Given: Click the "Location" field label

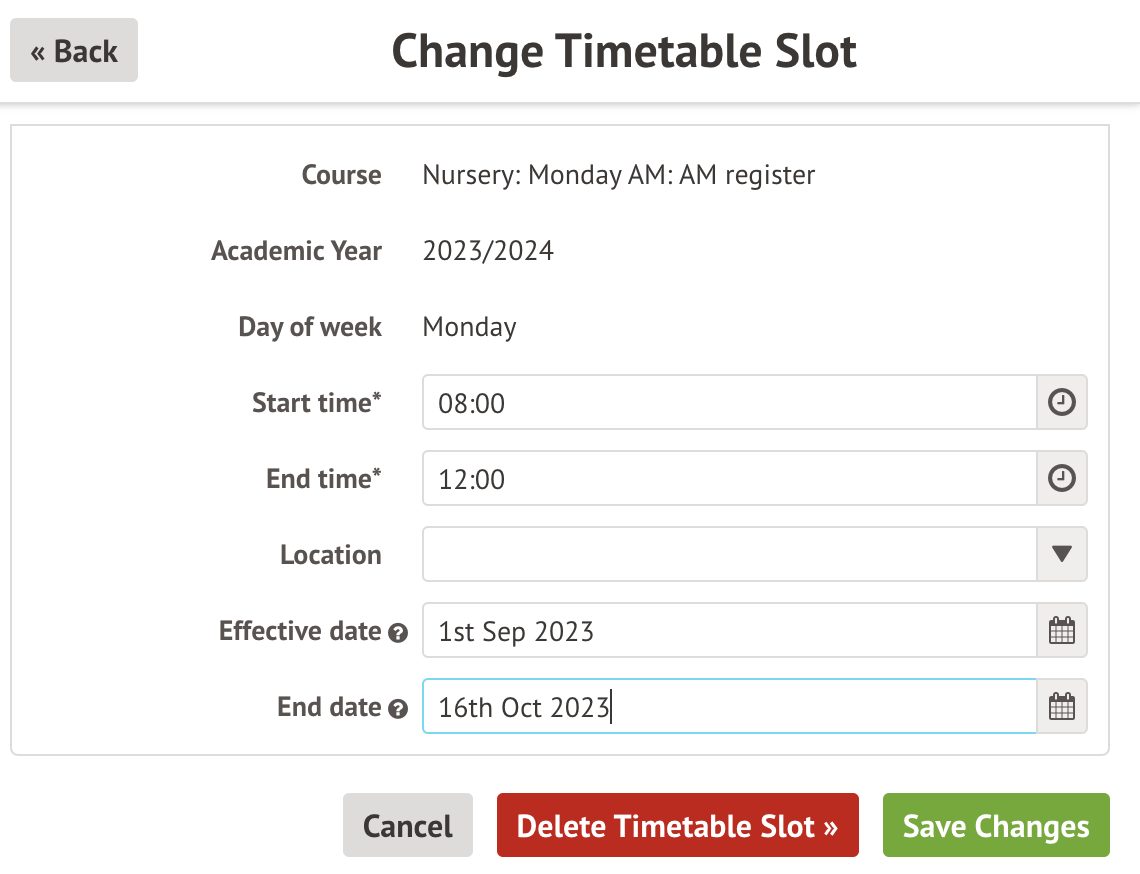Looking at the screenshot, I should (330, 555).
